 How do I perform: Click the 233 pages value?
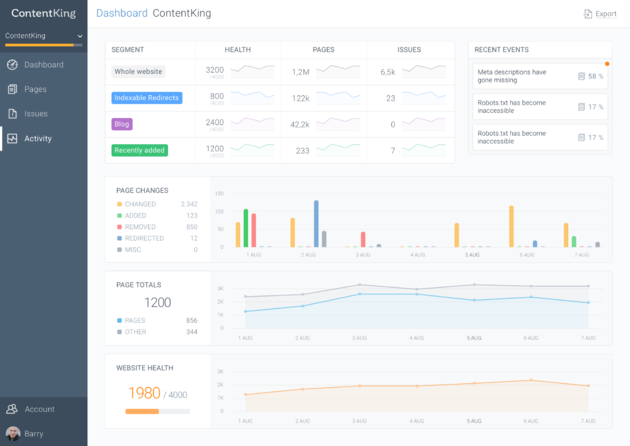[303, 151]
